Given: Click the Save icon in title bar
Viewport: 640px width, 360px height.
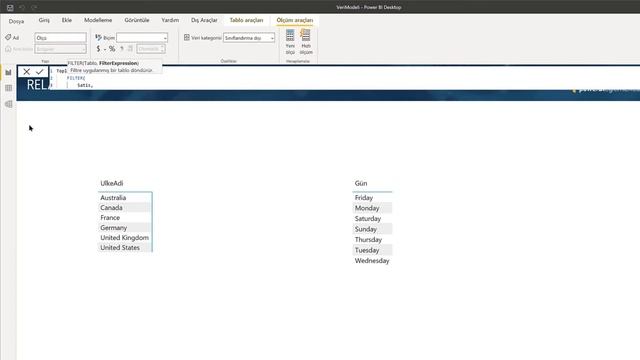Looking at the screenshot, I should (x=10, y=7).
